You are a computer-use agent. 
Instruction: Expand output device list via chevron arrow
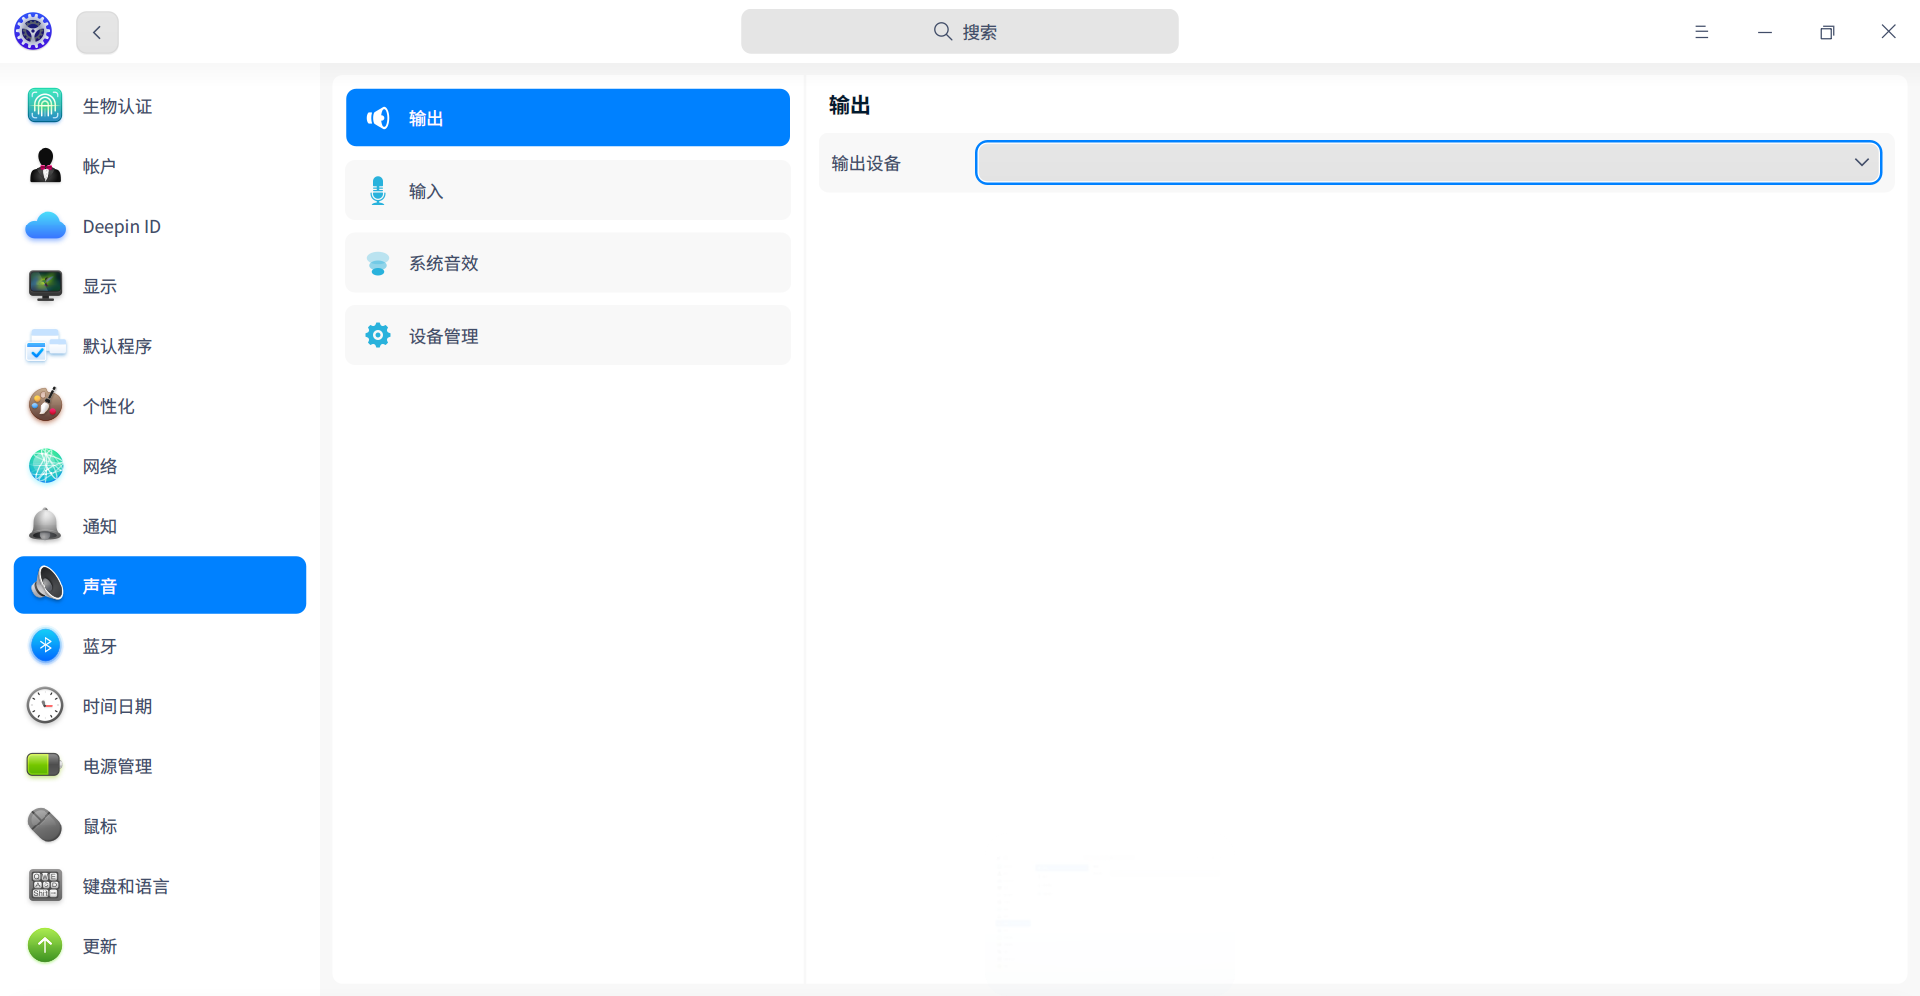click(1861, 162)
